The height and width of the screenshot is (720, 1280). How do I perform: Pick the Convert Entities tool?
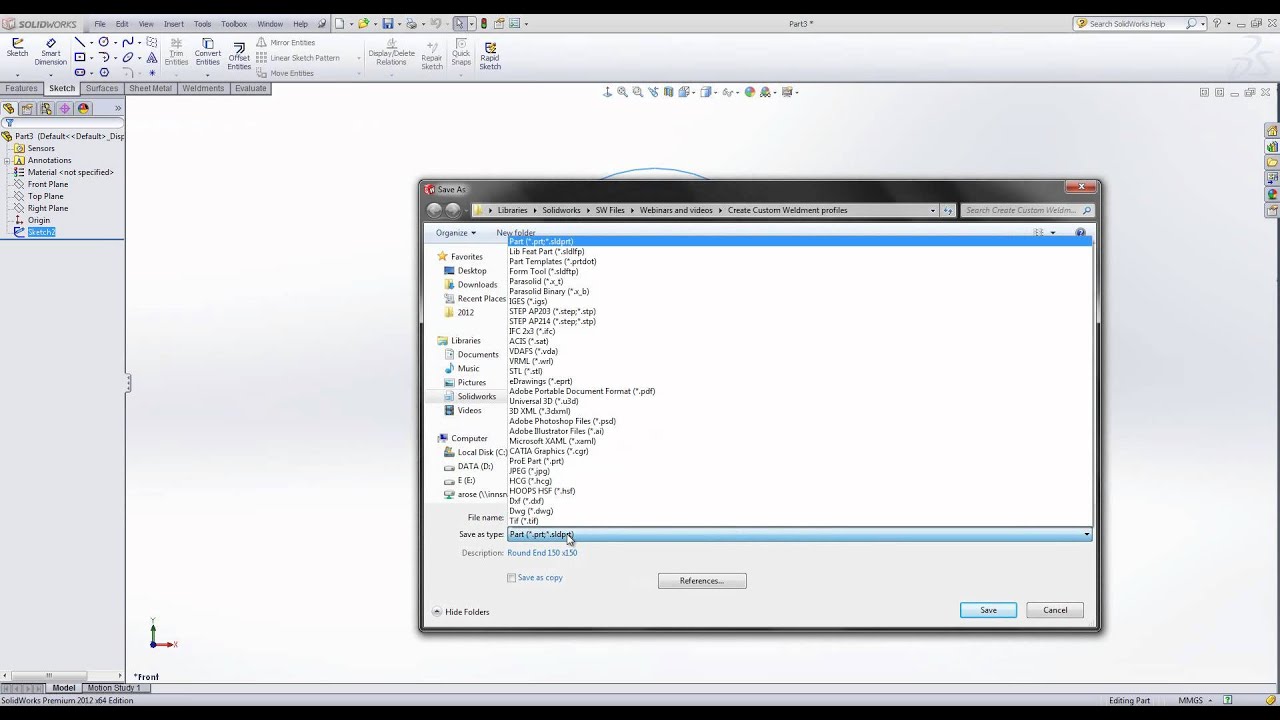(207, 52)
